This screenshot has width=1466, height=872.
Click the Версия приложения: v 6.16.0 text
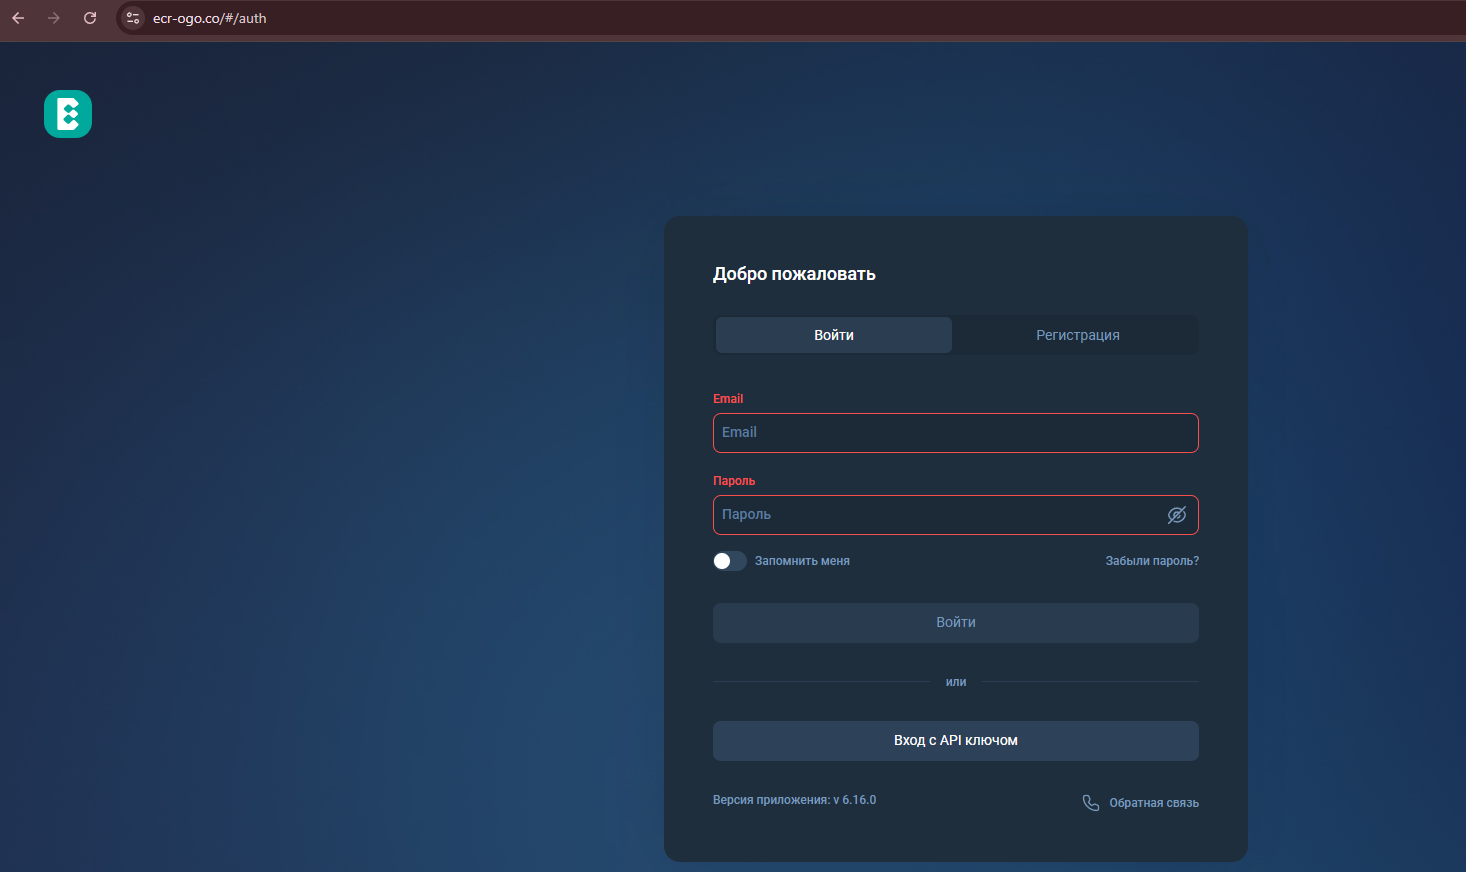point(794,800)
